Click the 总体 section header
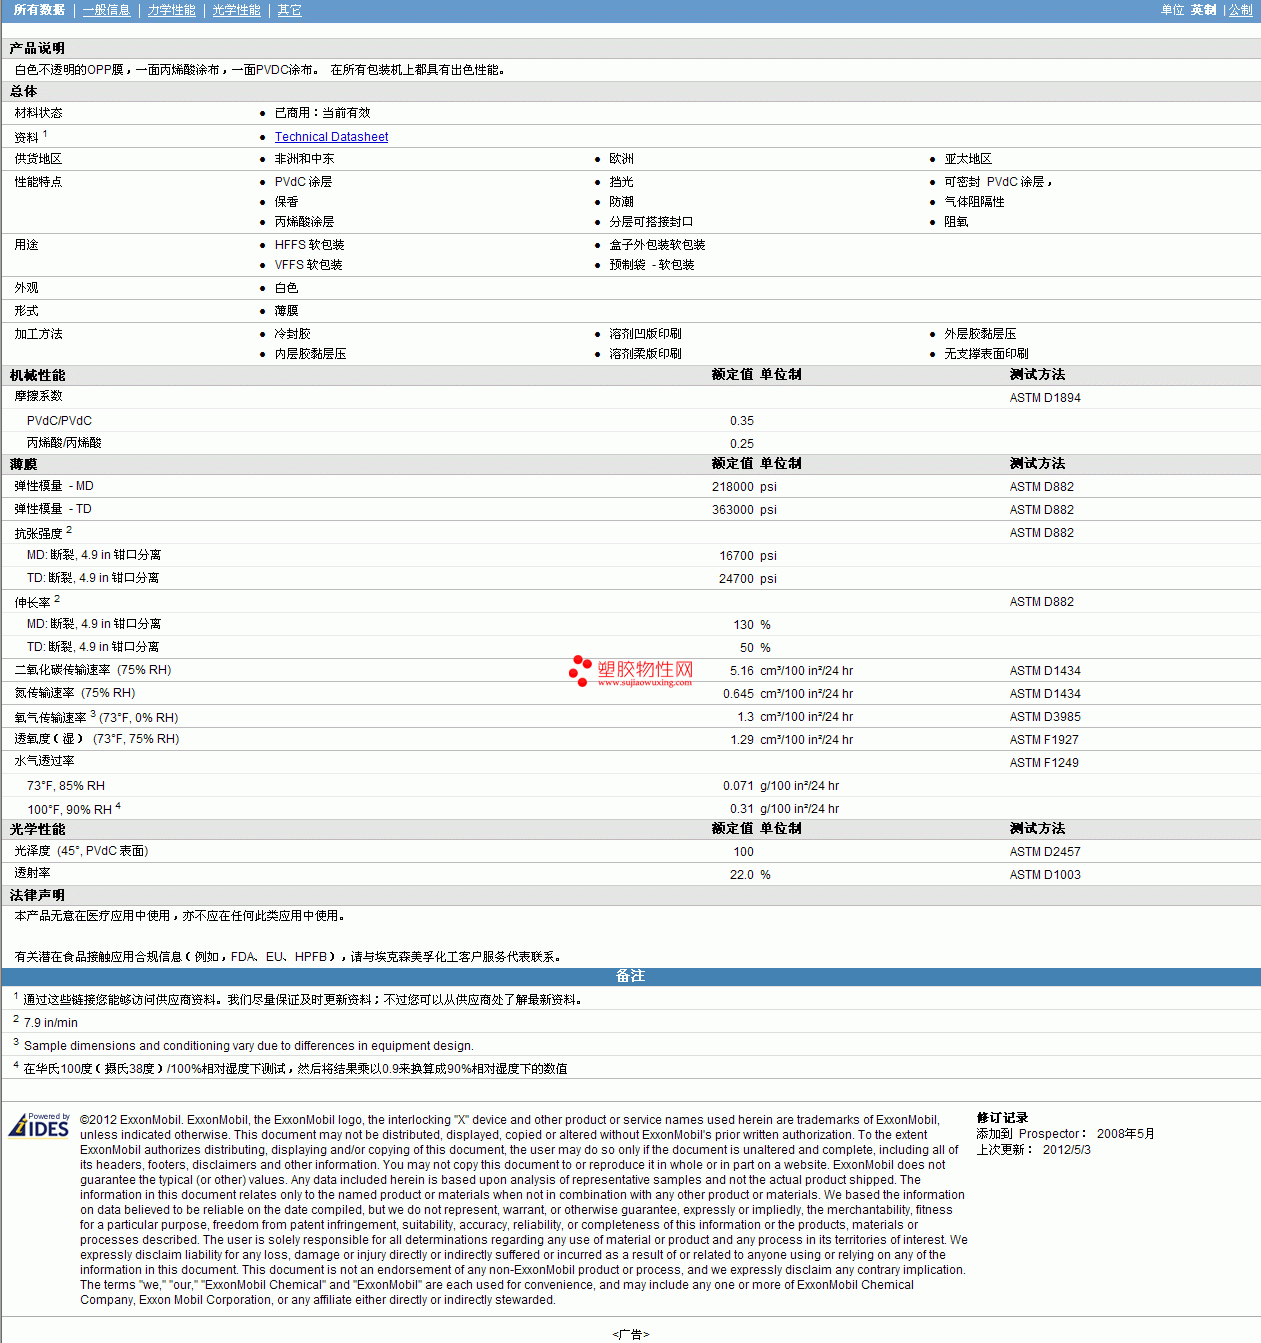 point(23,91)
